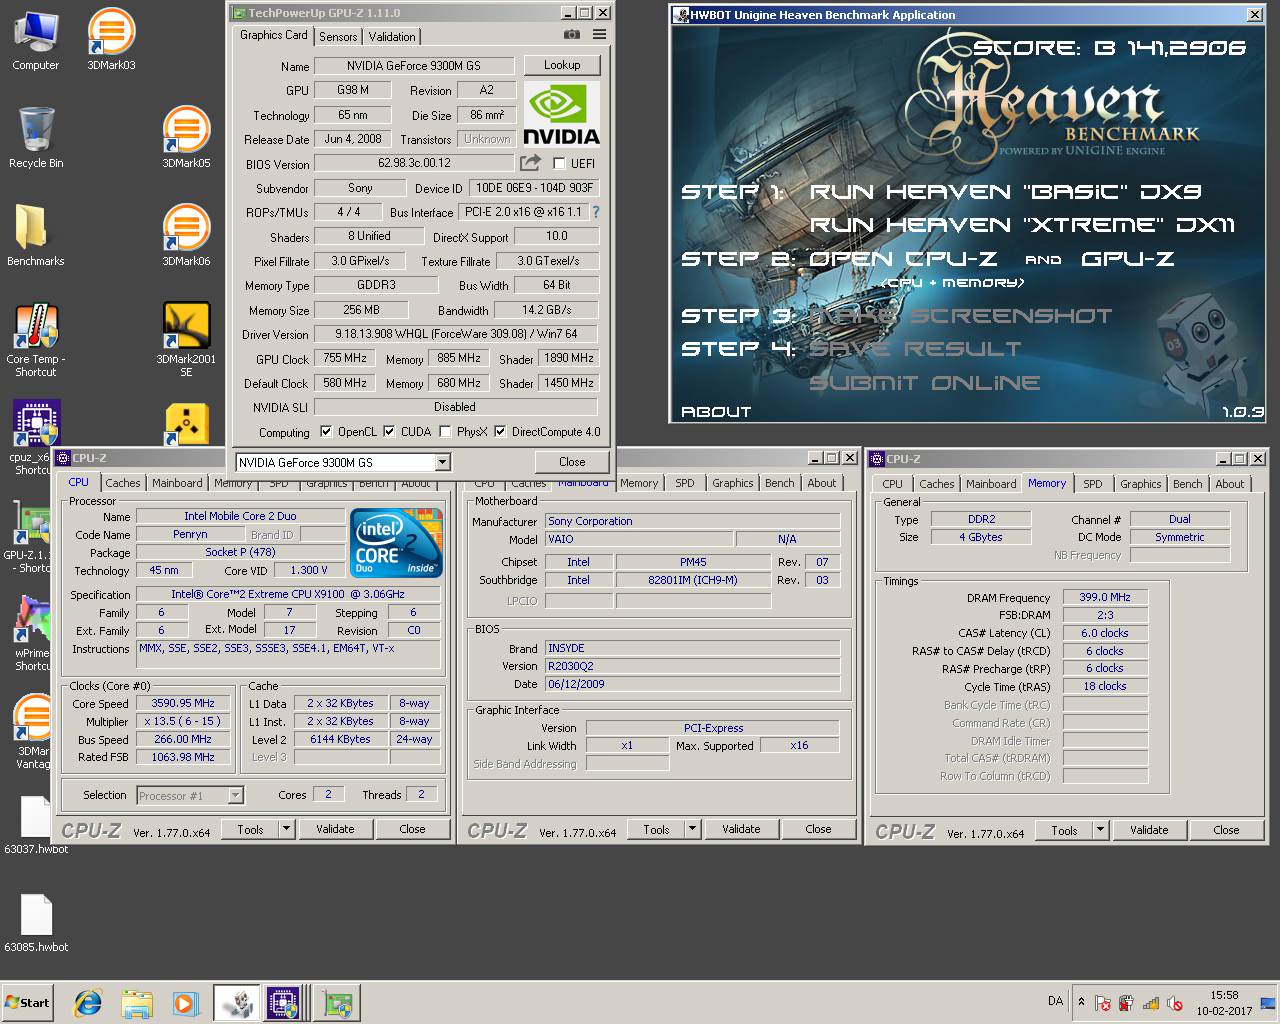Expand Tools arrow in CPU-Z Memory window

1100,830
